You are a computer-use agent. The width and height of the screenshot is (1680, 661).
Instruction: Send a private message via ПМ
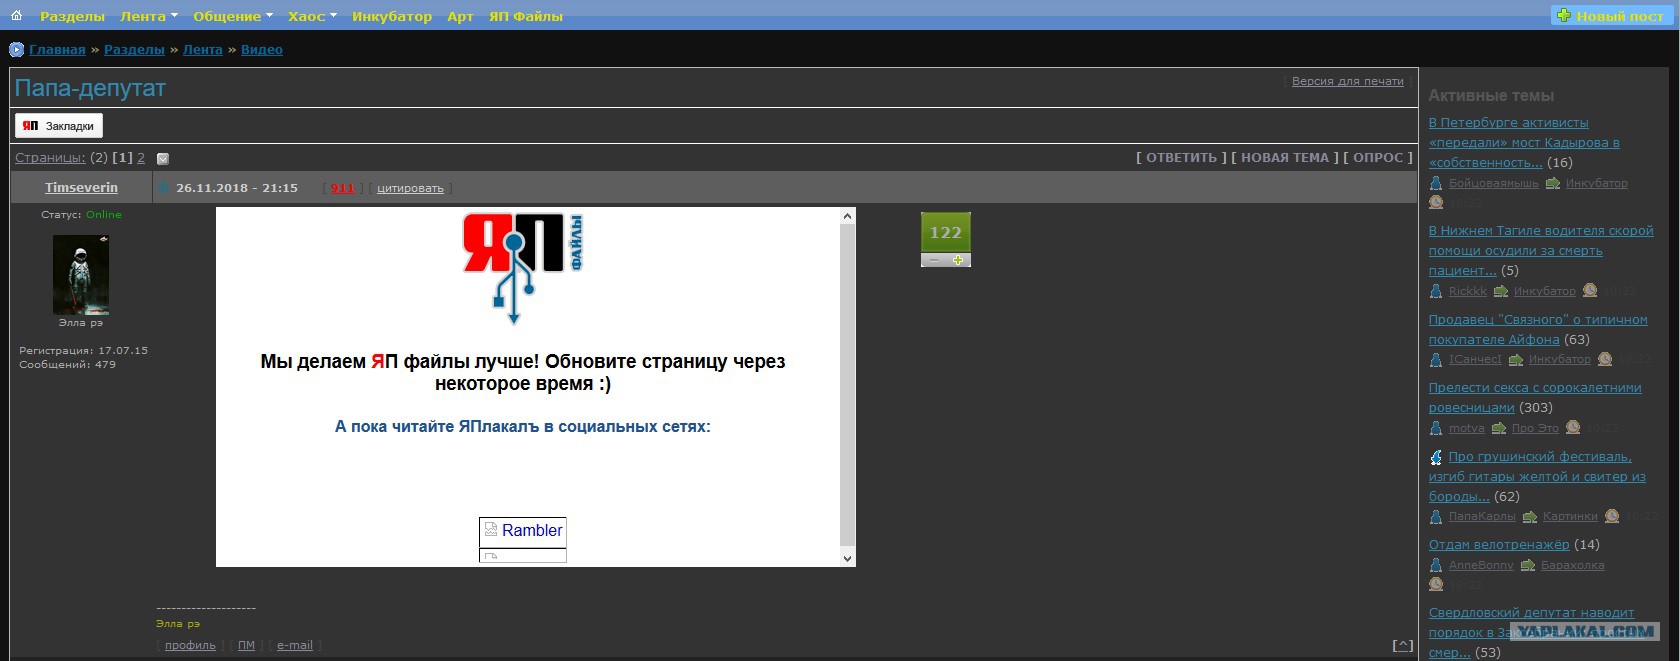coord(246,645)
